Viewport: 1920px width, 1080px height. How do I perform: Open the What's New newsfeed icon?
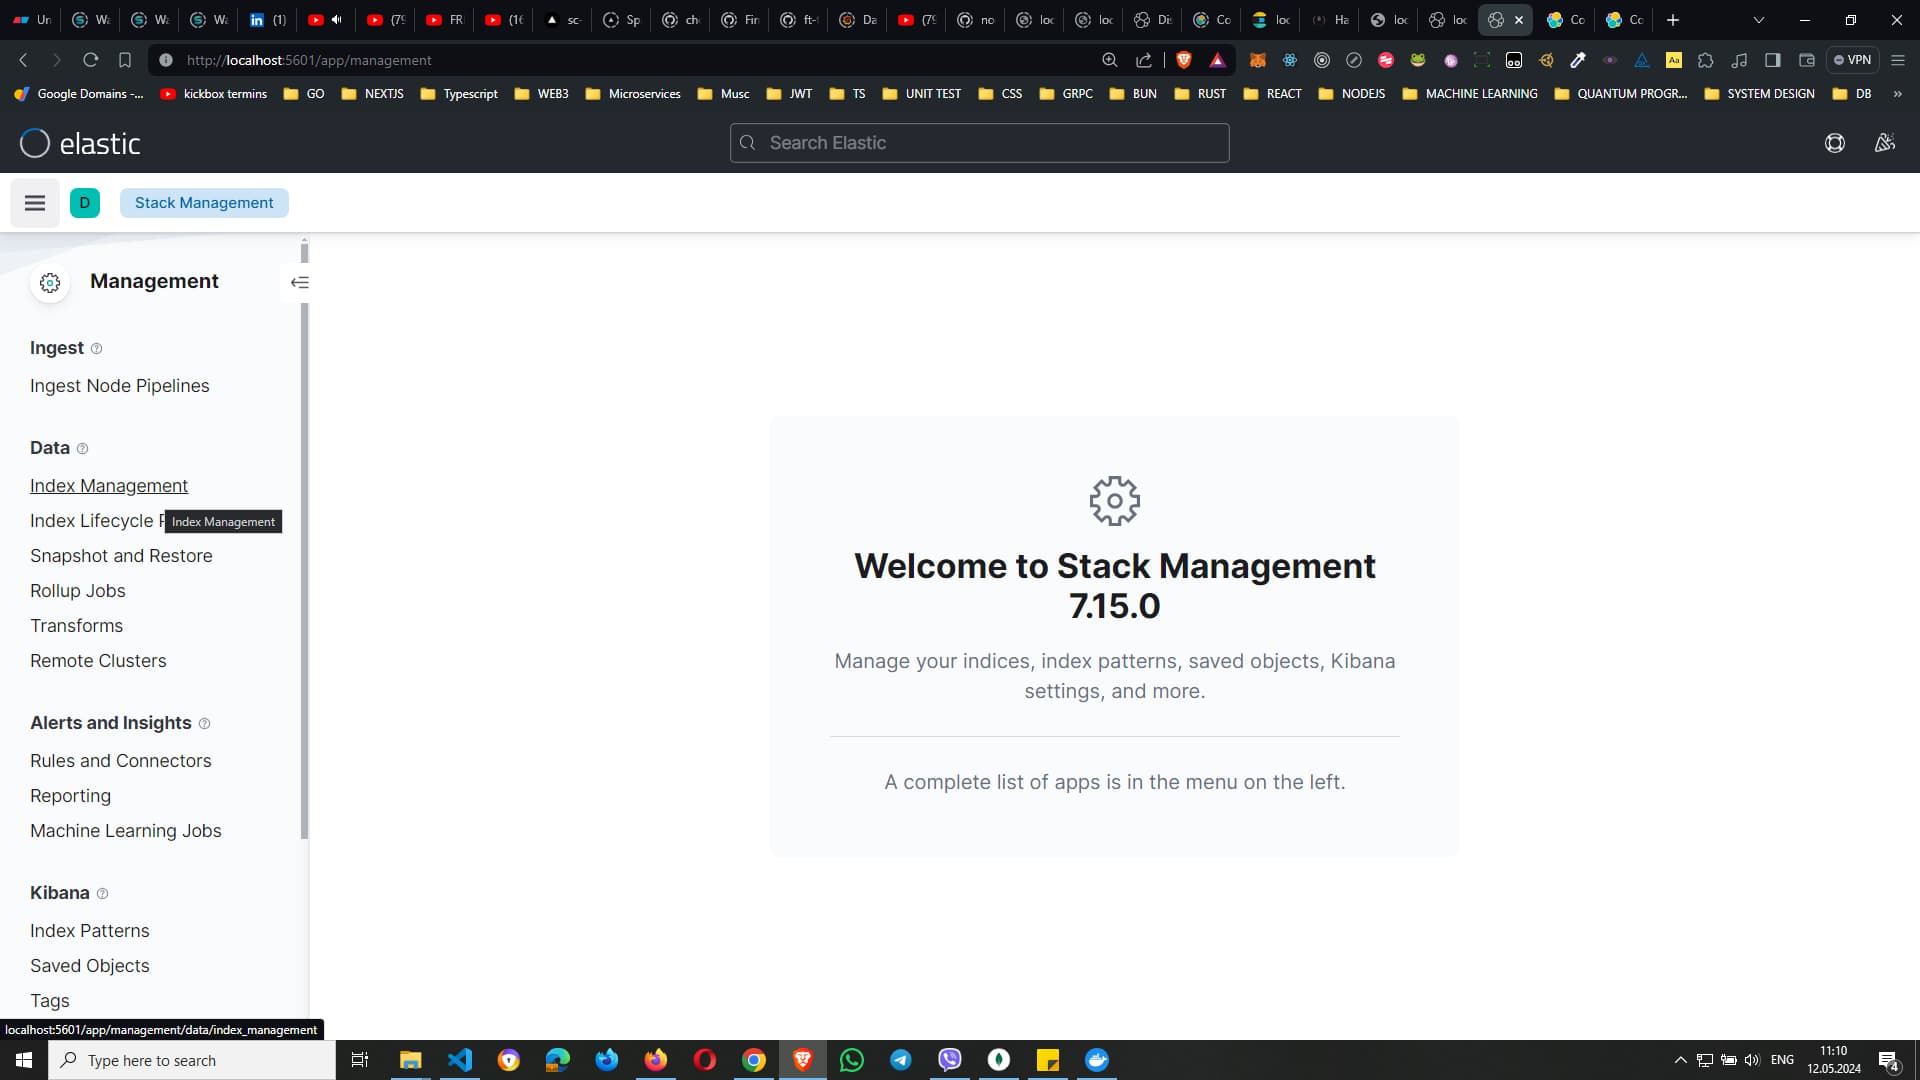(x=1884, y=143)
